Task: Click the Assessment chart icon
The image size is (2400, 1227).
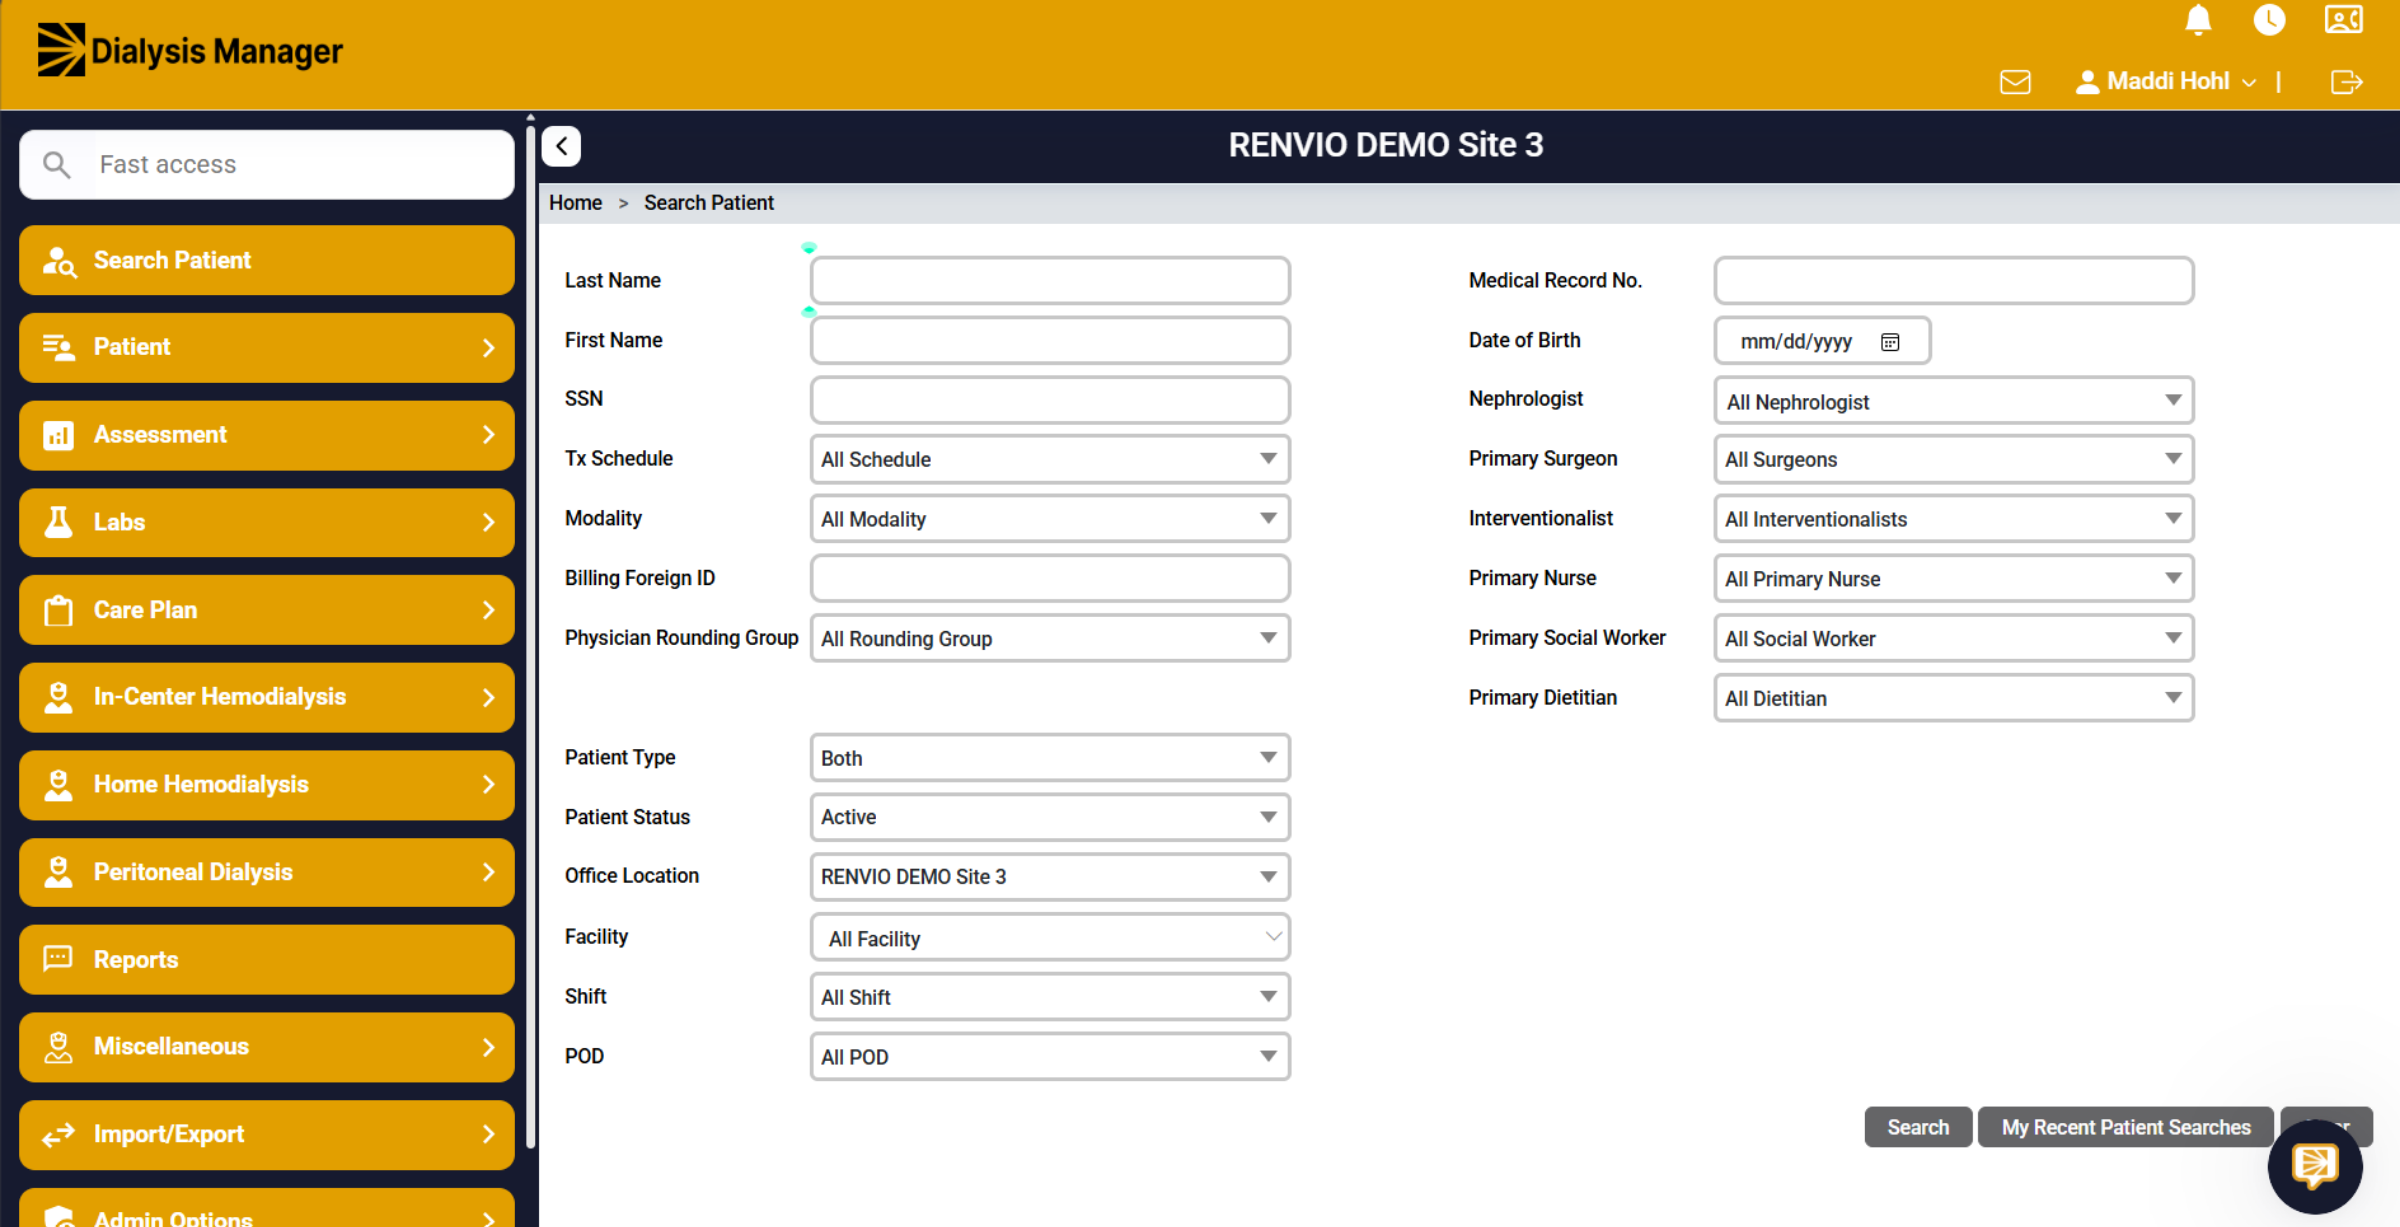Action: click(58, 435)
